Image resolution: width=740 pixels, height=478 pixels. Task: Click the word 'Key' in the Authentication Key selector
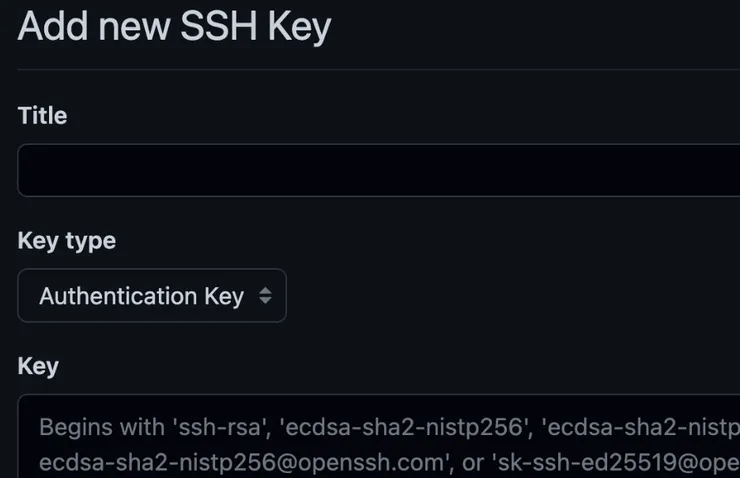click(224, 296)
